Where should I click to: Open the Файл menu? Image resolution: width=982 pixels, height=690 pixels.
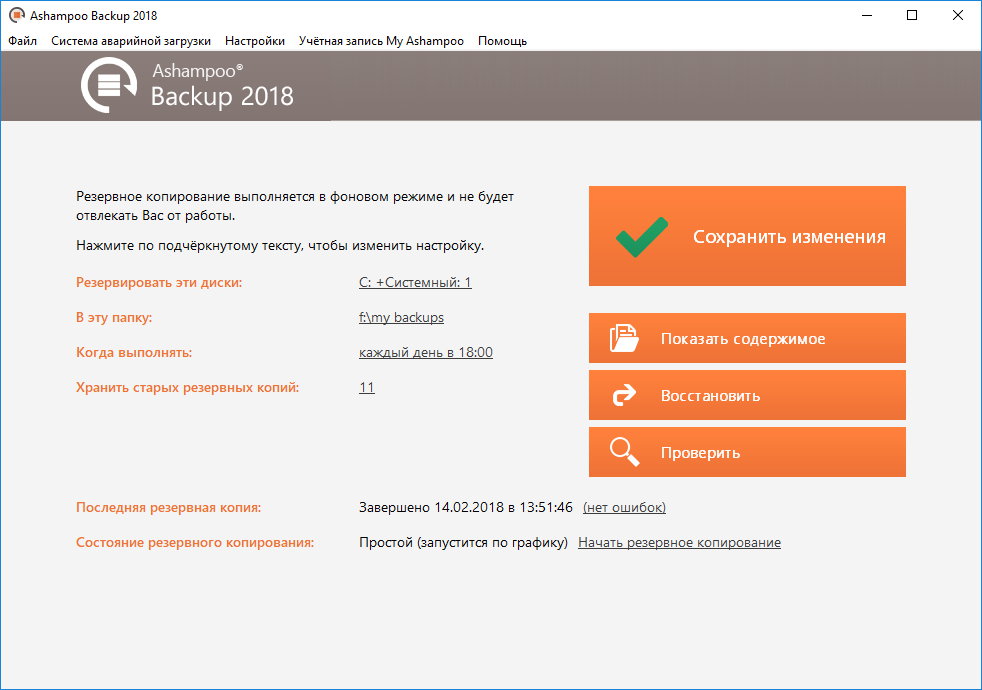click(22, 41)
